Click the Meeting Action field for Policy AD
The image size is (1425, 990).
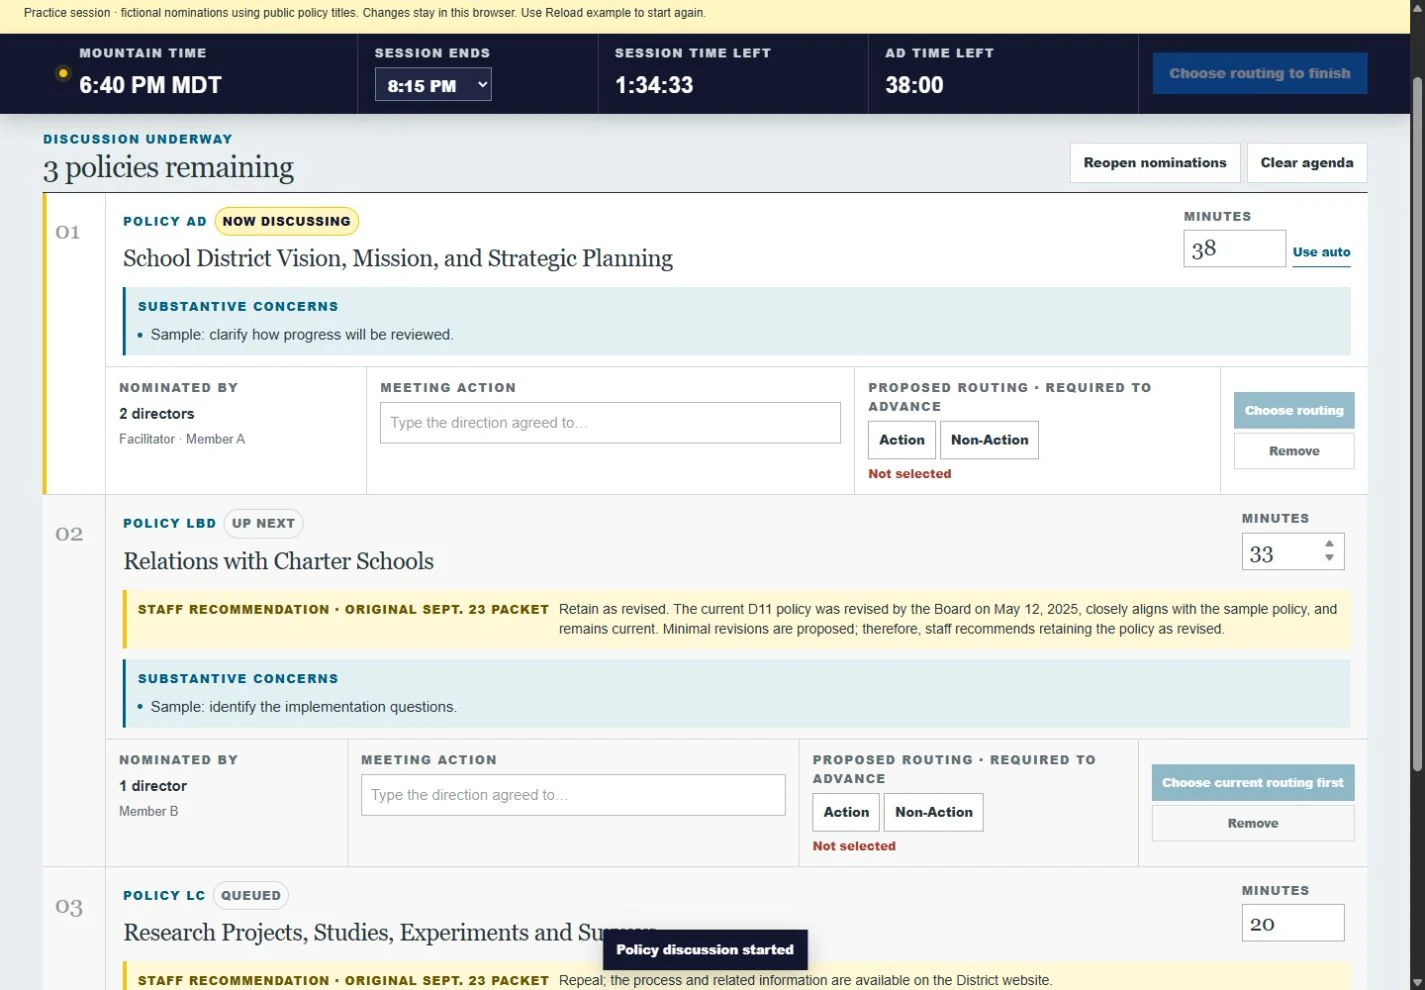pyautogui.click(x=610, y=423)
